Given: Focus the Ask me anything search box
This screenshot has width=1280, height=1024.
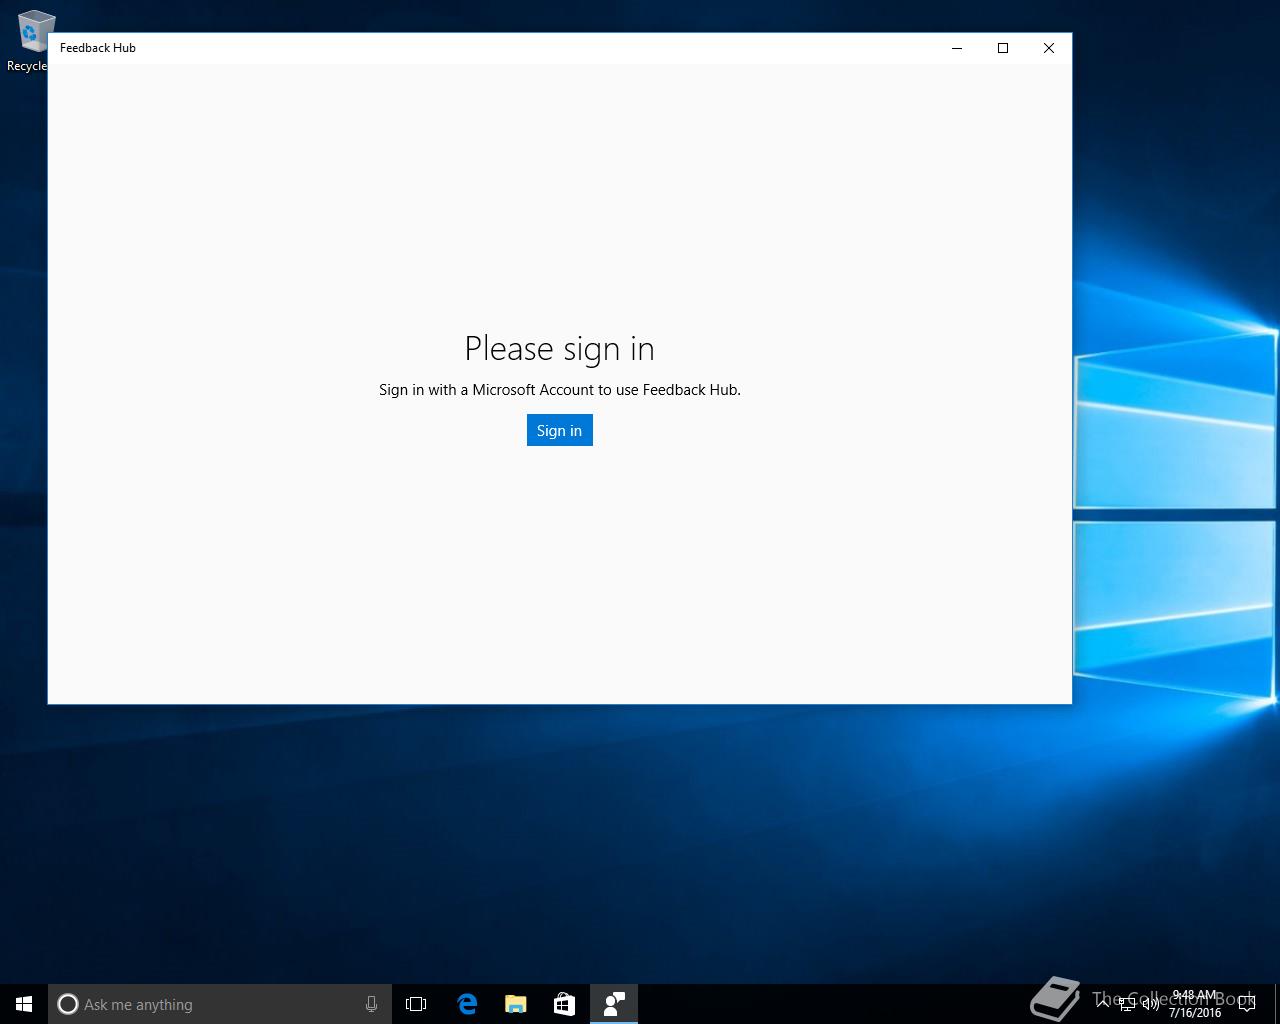Looking at the screenshot, I should tap(220, 1004).
